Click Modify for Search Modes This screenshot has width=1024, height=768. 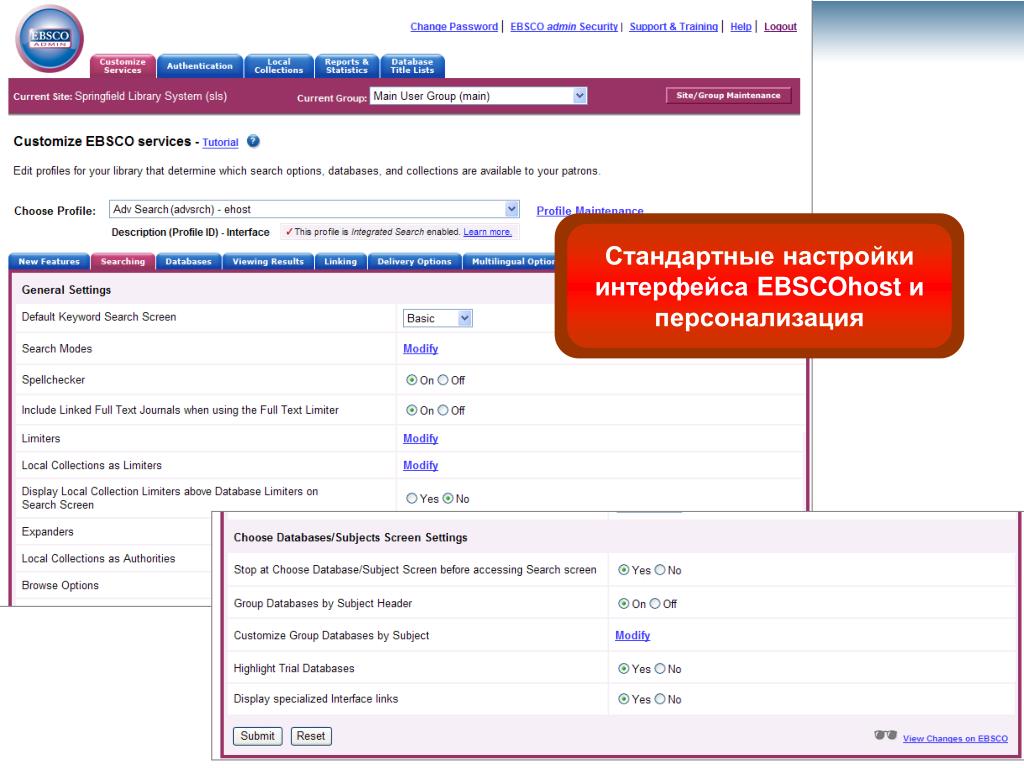coord(421,349)
